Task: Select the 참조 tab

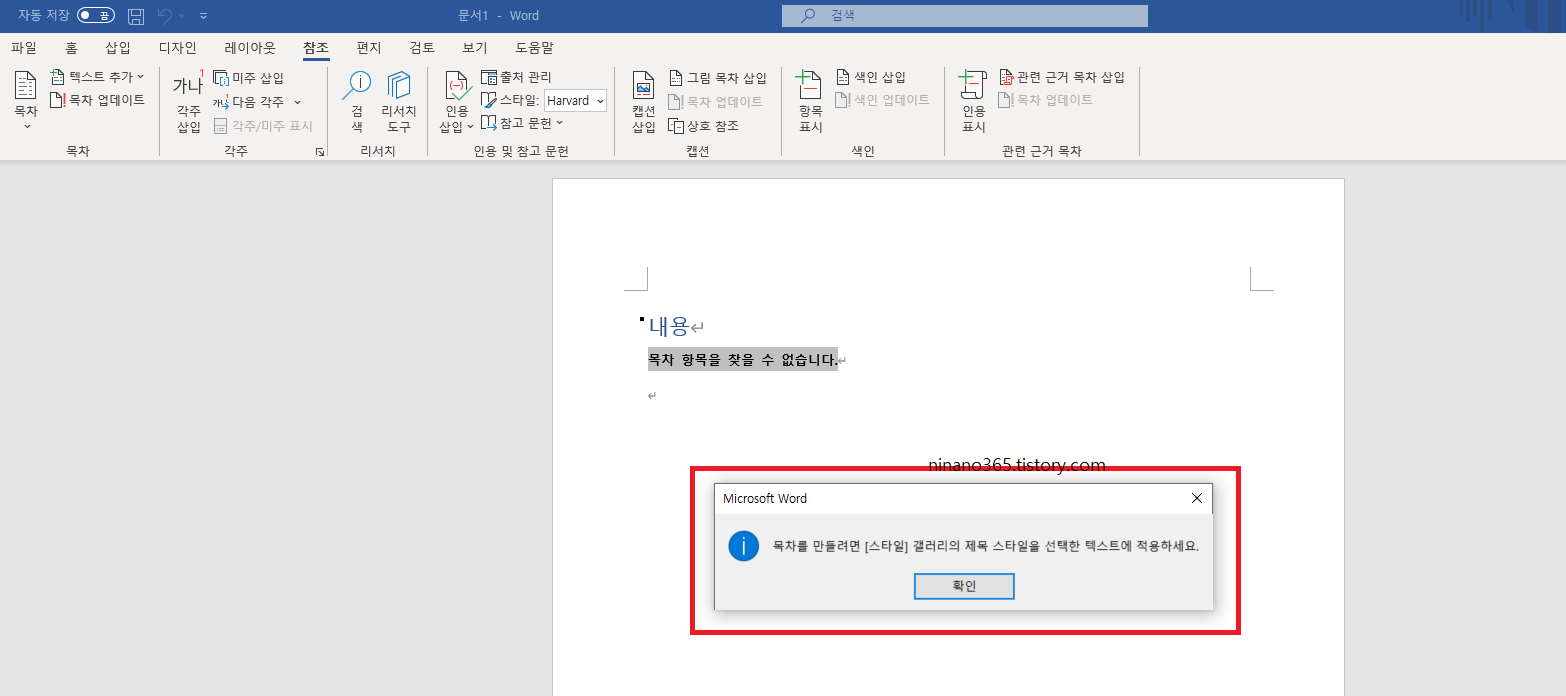Action: click(316, 47)
